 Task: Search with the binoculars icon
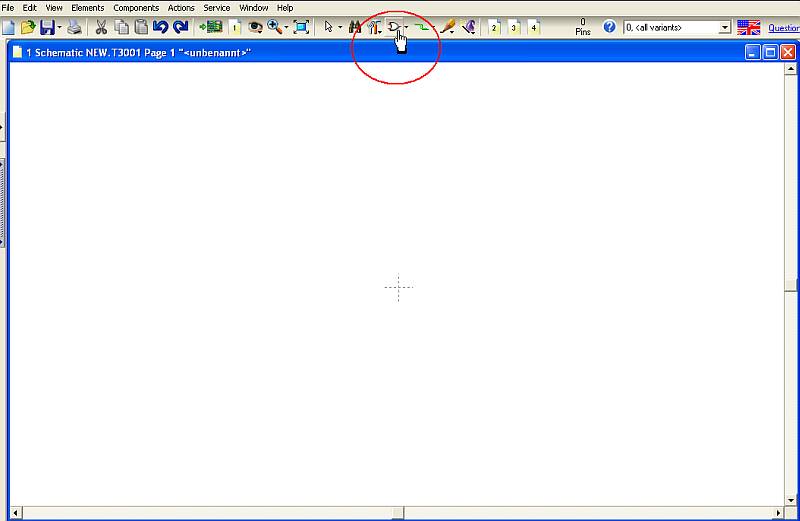pos(355,27)
